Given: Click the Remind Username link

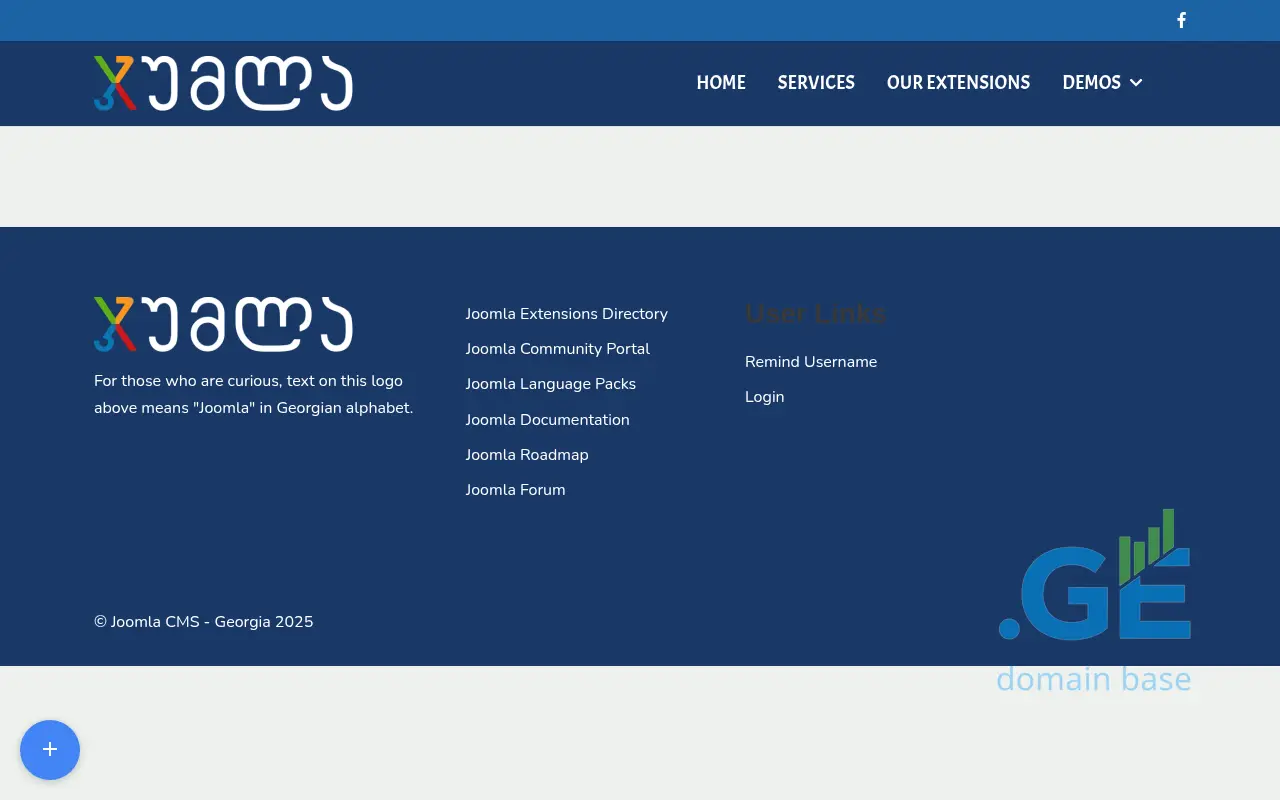Looking at the screenshot, I should [810, 362].
